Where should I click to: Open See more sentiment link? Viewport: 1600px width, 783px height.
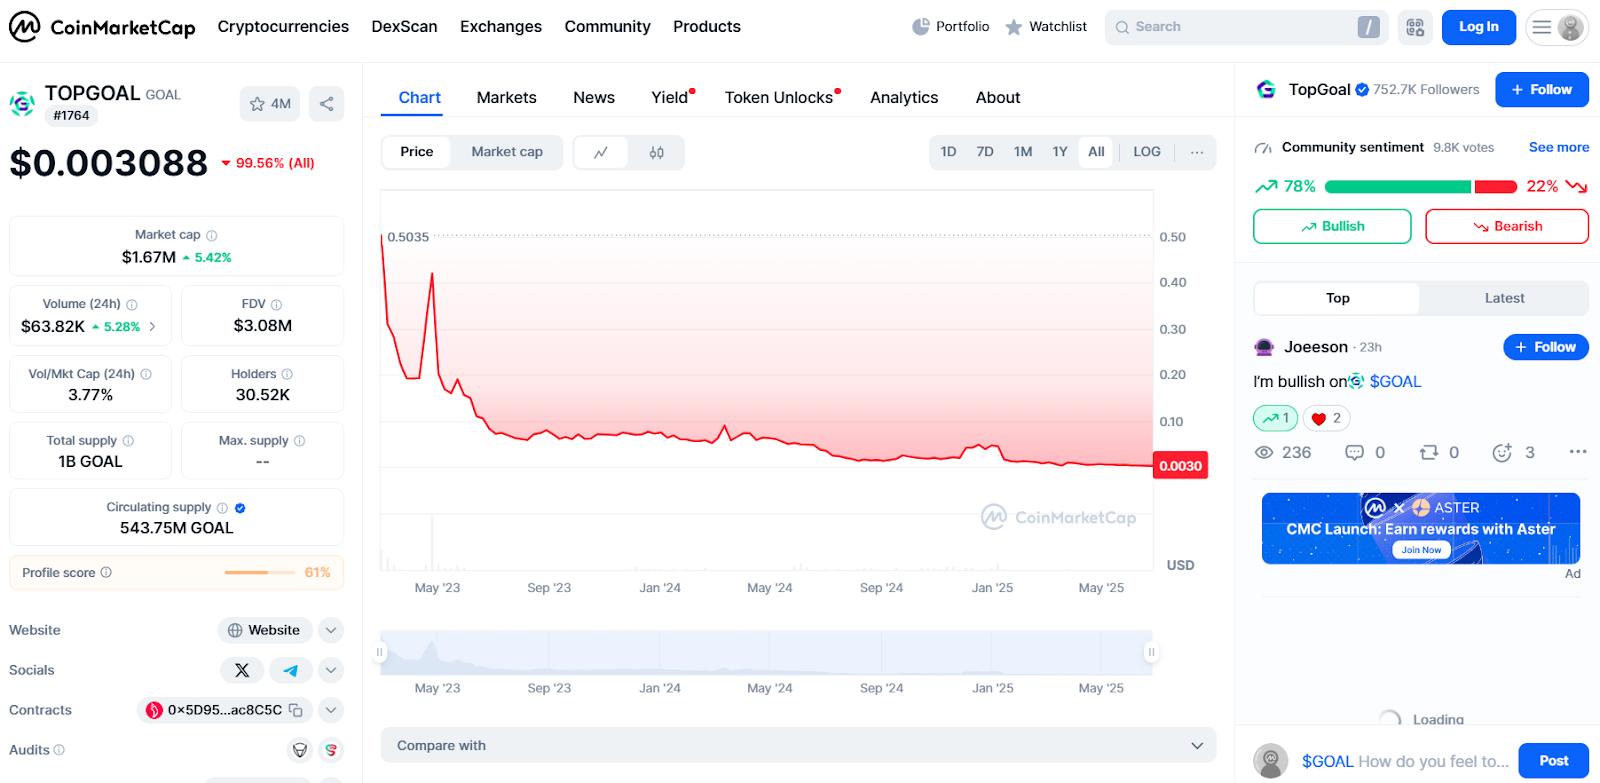(x=1559, y=147)
